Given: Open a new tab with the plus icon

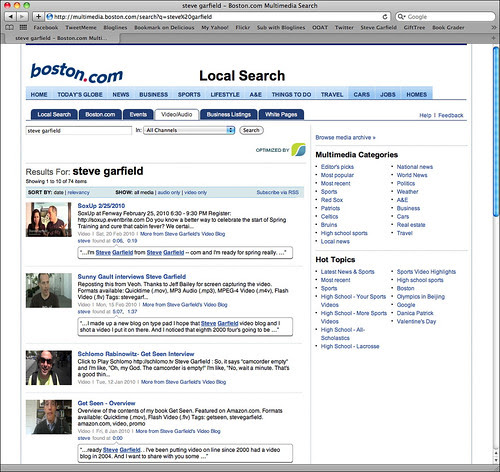Looking at the screenshot, I should (x=494, y=38).
